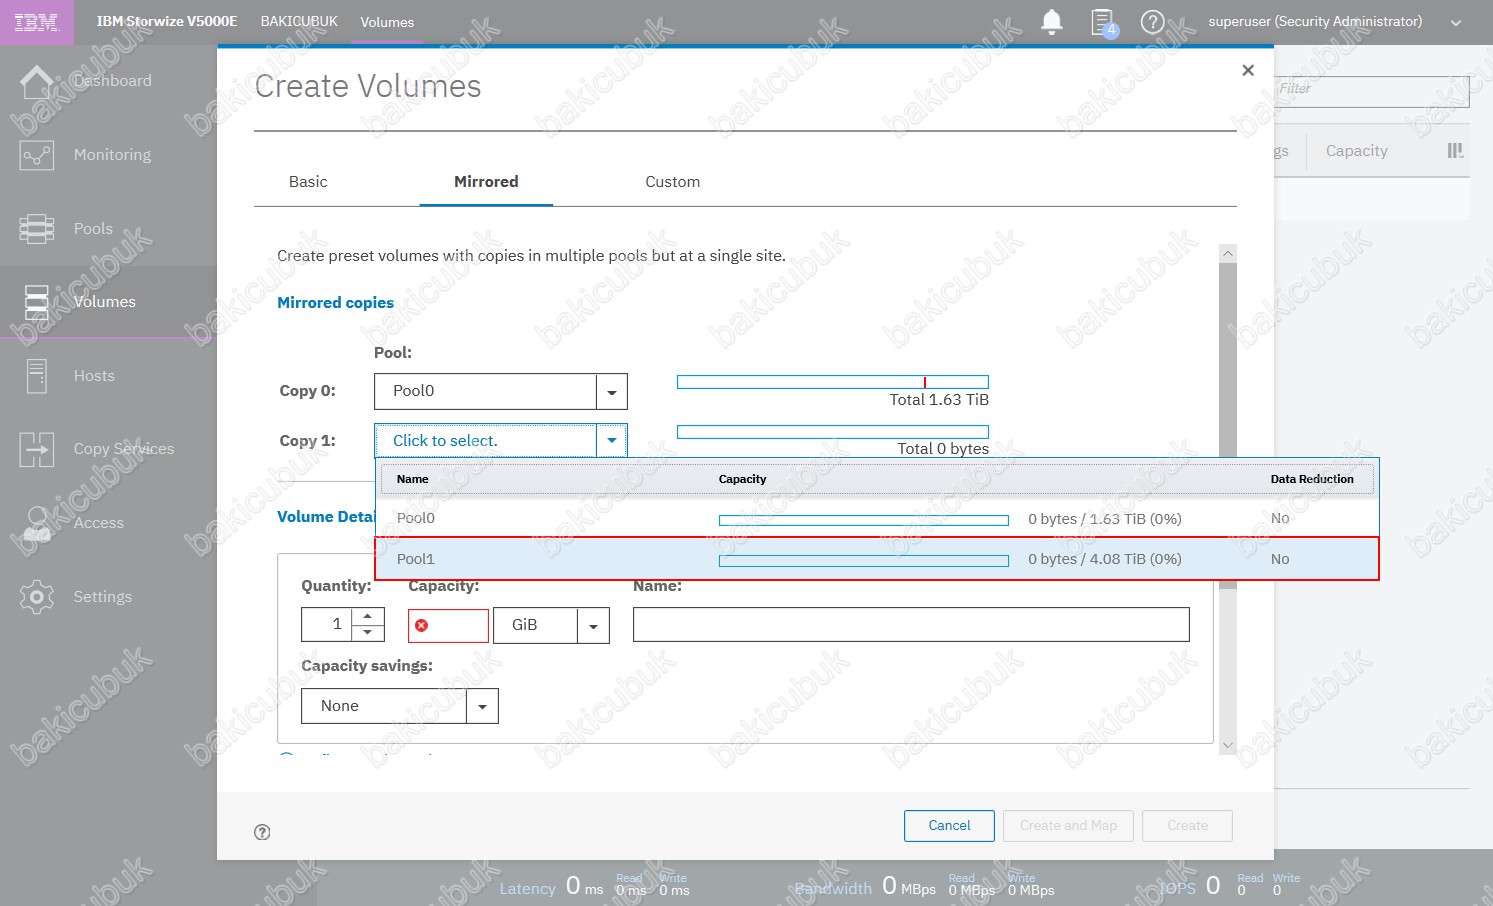Click the Filter field in Volumes page
The width and height of the screenshot is (1493, 906).
pos(1372,90)
